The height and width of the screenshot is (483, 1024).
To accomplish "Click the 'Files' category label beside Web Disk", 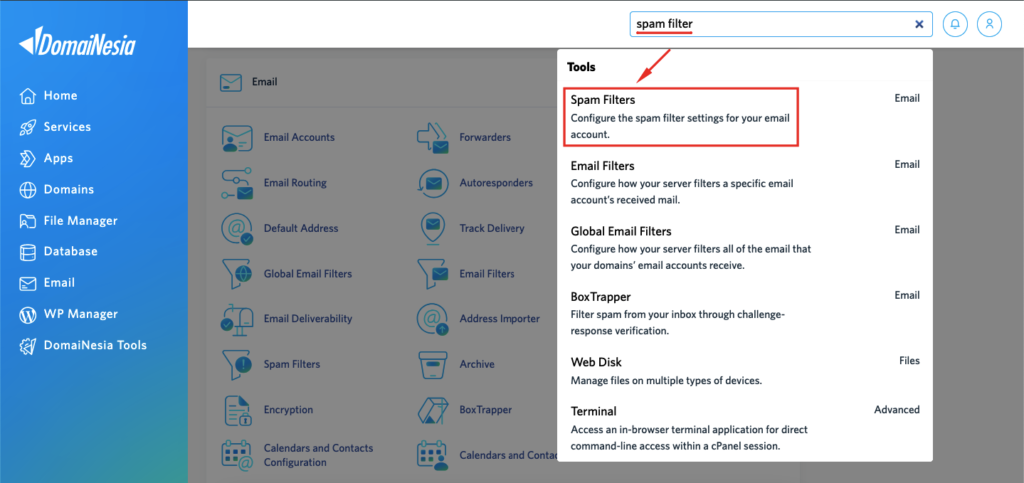I will [909, 360].
